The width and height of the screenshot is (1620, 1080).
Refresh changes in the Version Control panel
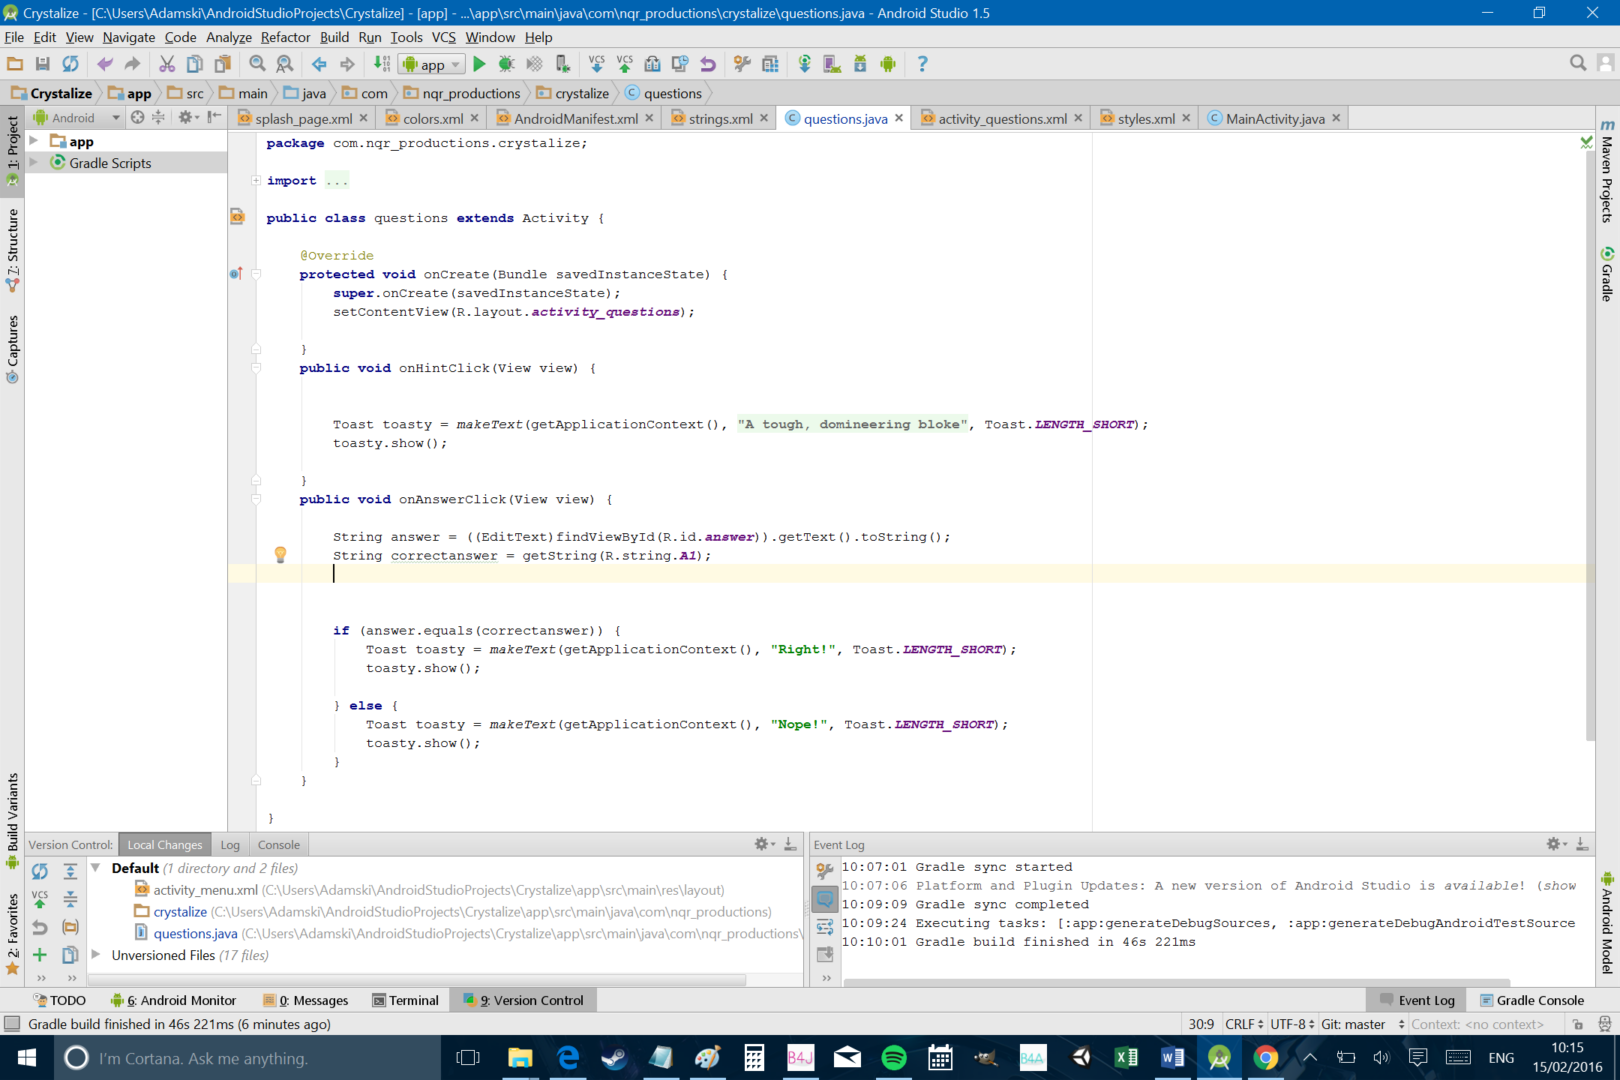click(x=40, y=871)
